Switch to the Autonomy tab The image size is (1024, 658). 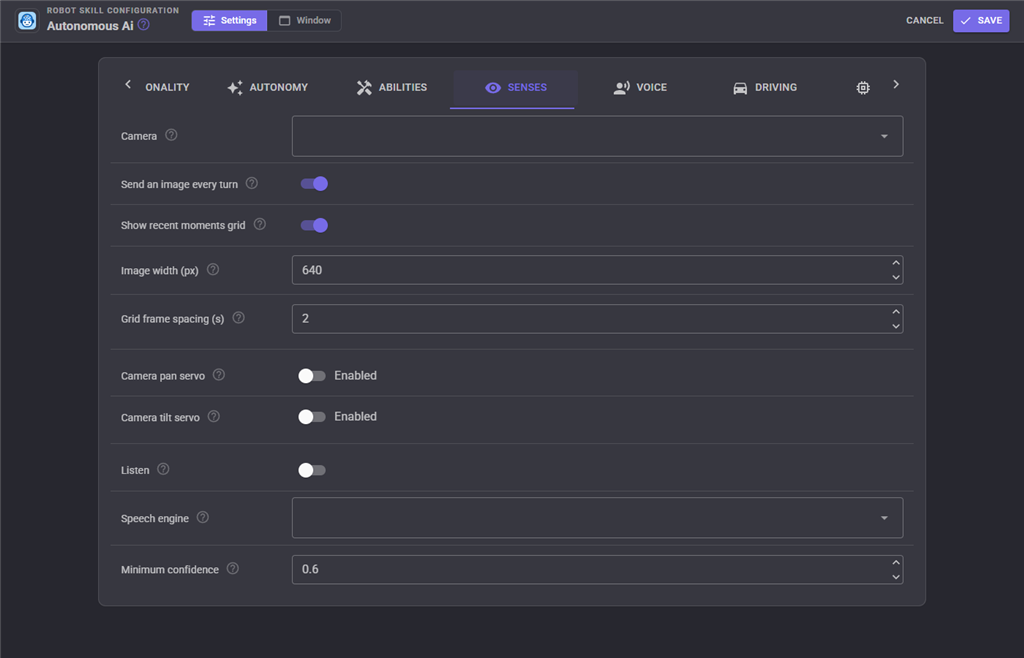(268, 87)
